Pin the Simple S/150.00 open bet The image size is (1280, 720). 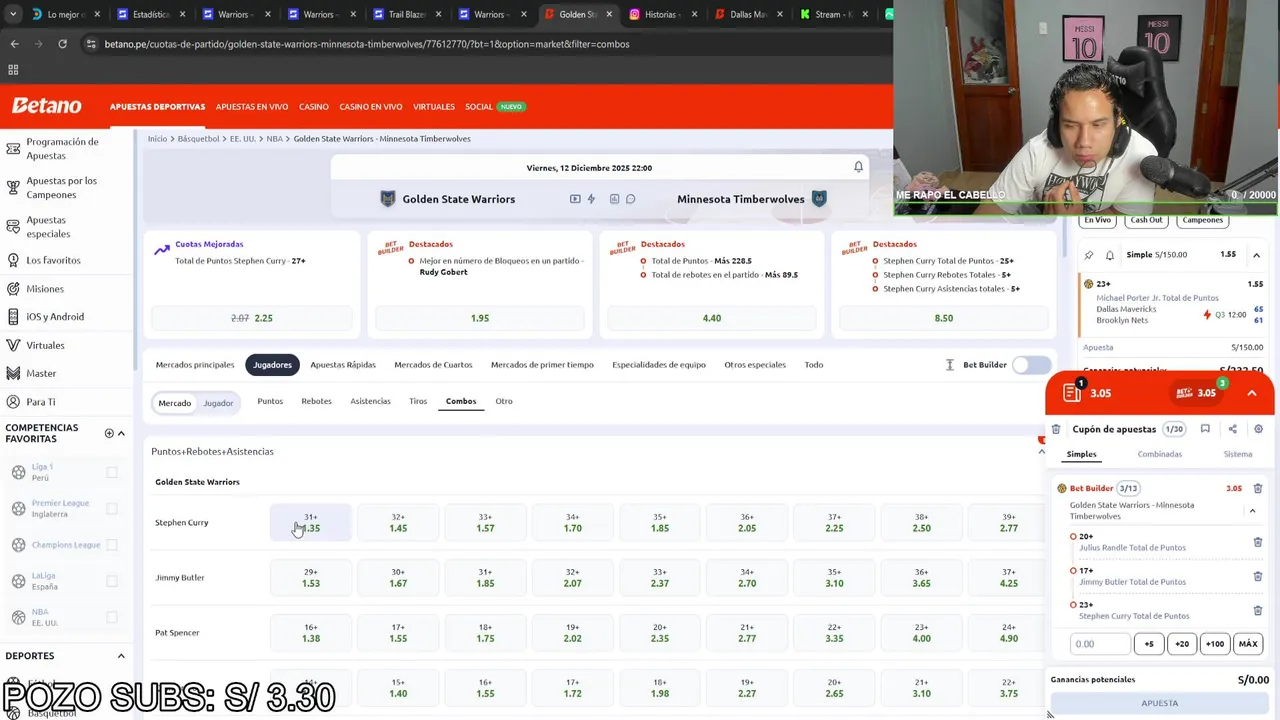pos(1089,255)
